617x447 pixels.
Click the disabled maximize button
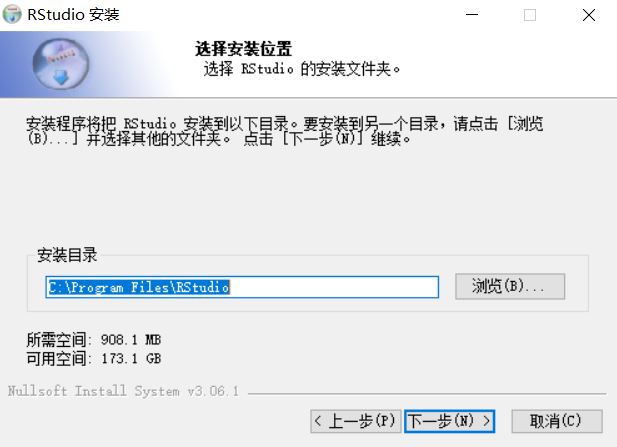(530, 15)
